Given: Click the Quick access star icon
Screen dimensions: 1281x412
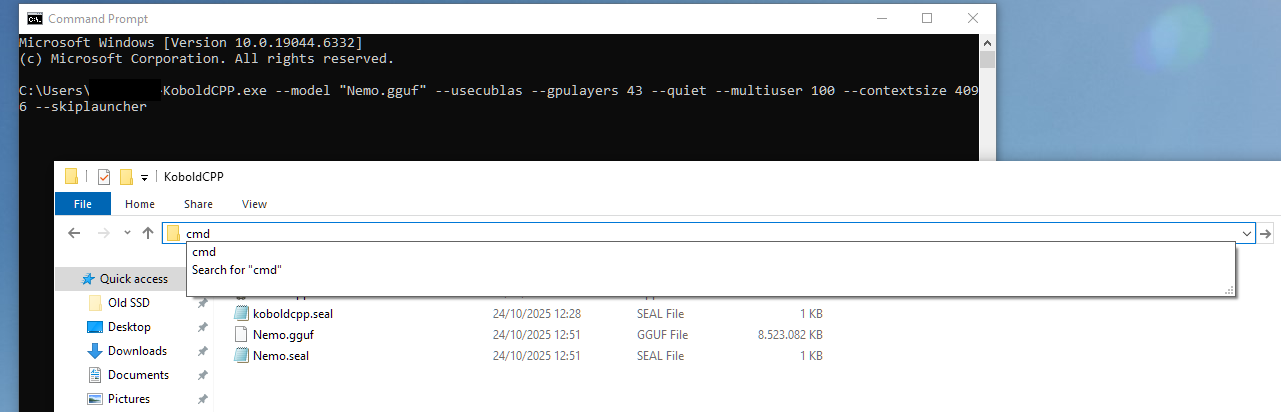Looking at the screenshot, I should 88,279.
